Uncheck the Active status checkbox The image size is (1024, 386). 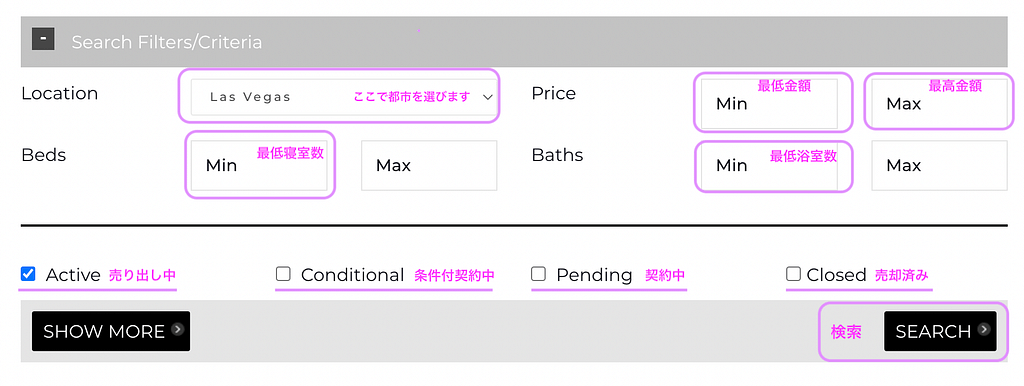click(x=27, y=274)
